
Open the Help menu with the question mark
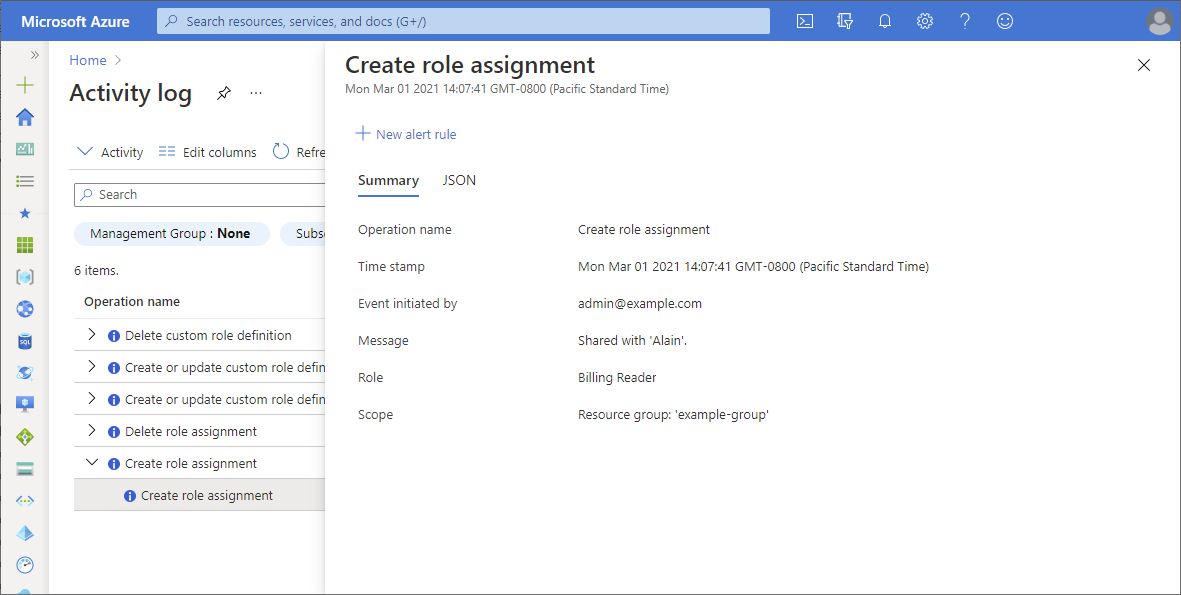(964, 20)
